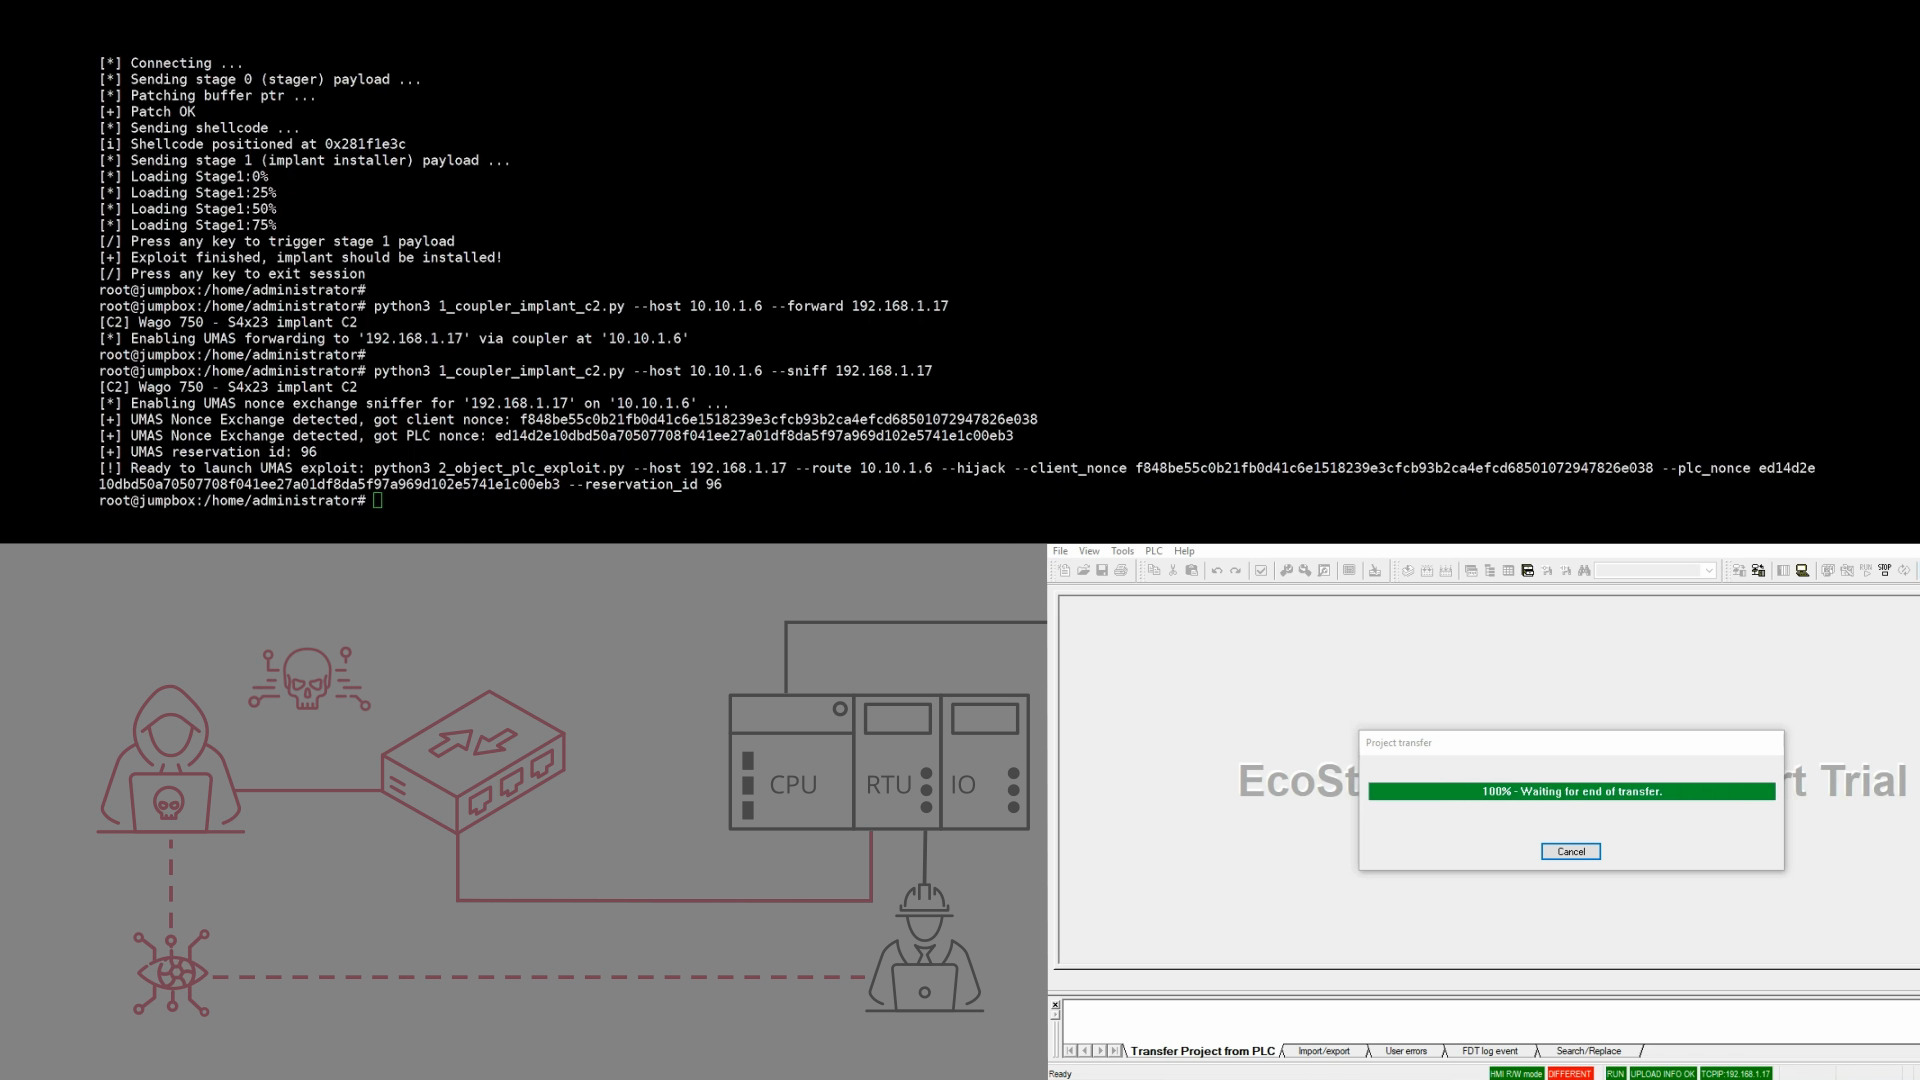Close the output pane with its small x

1055,1004
